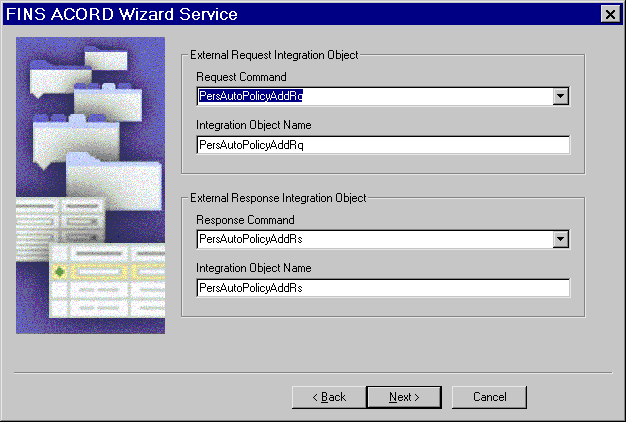Screen dimensions: 626x422
Task: Focus the Response Integration Object Name field
Action: click(x=383, y=288)
